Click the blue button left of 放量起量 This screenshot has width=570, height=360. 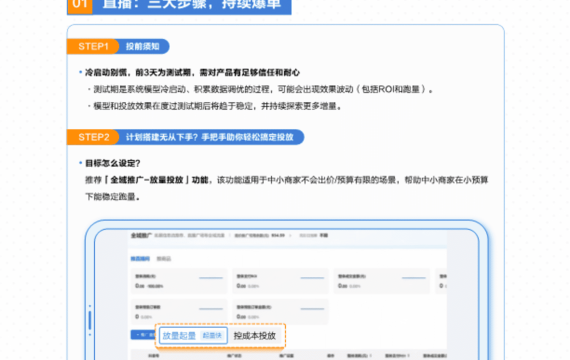click(143, 335)
